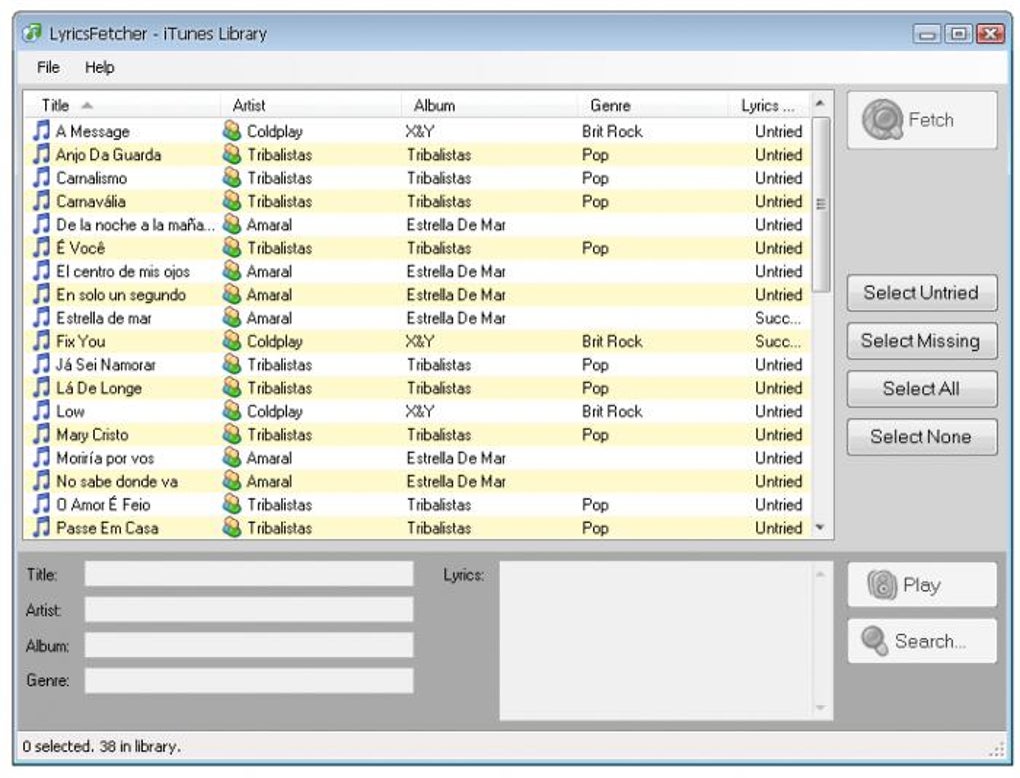Screen dimensions: 1020x778
Task: Click the music note icon beside A Message
Action: click(41, 131)
